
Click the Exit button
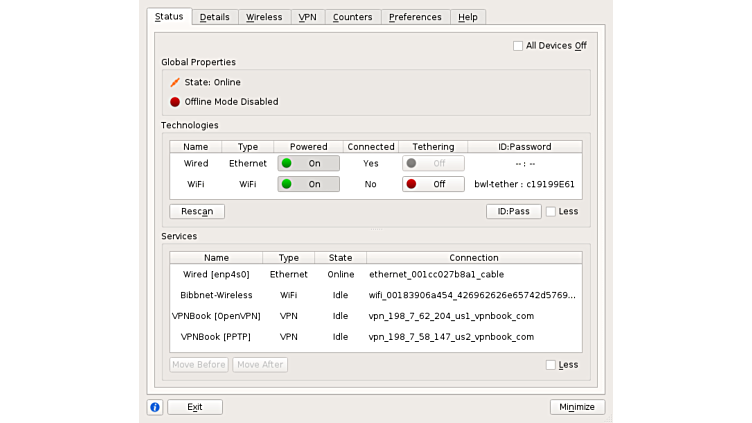click(x=194, y=407)
